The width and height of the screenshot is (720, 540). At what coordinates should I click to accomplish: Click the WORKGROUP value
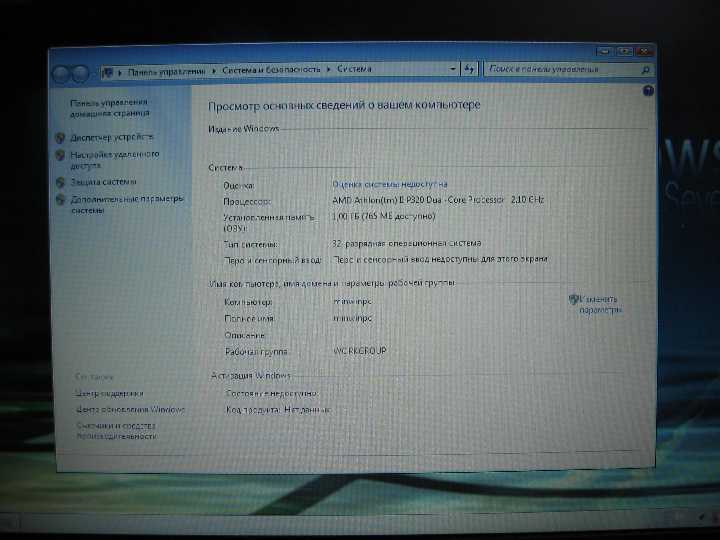click(360, 351)
